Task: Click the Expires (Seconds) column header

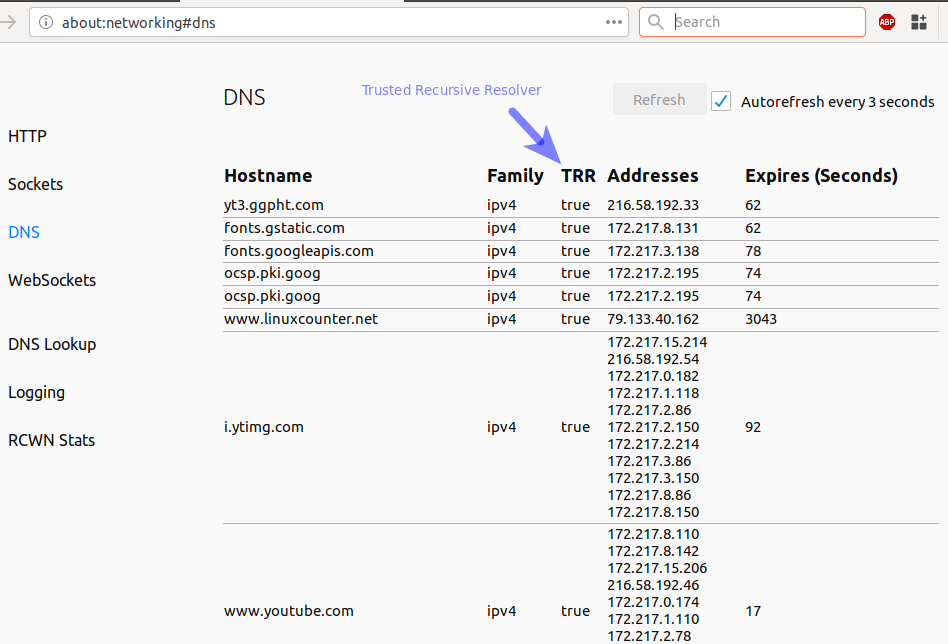Action: (821, 176)
